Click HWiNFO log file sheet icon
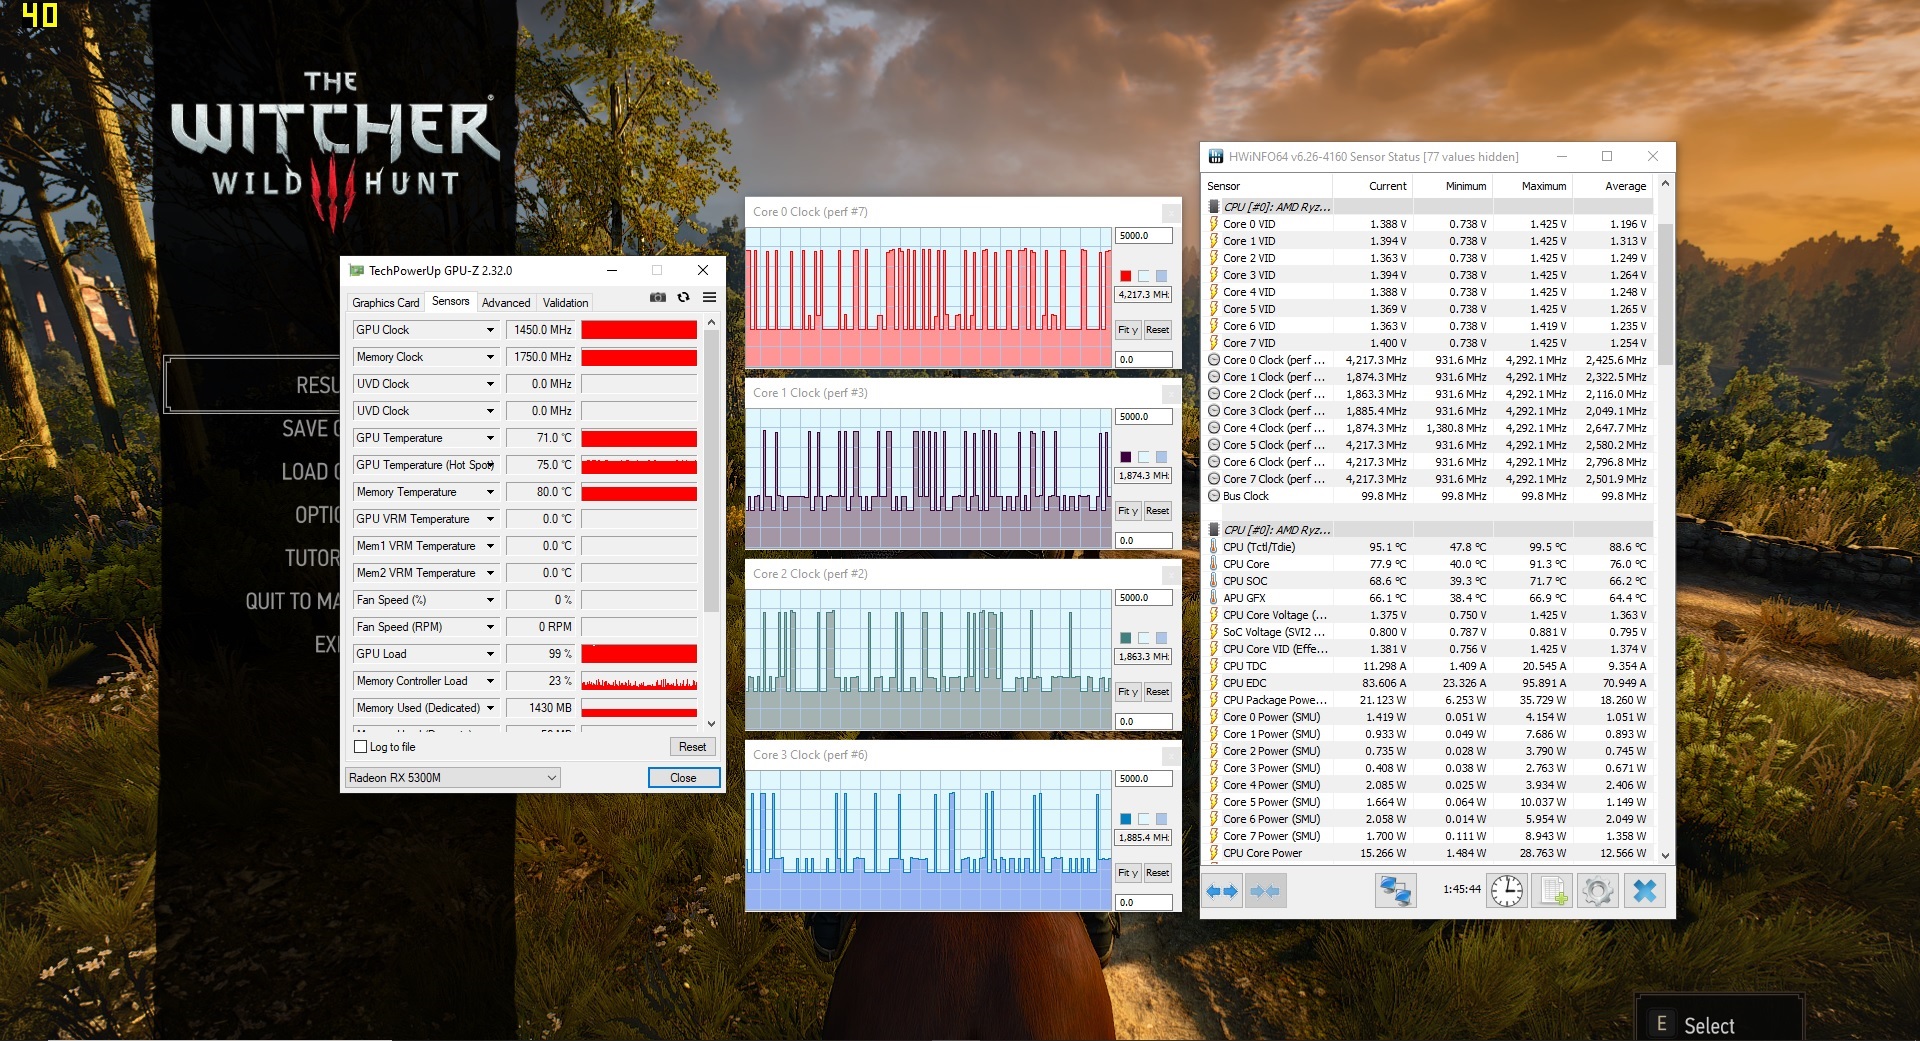 [x=1554, y=890]
